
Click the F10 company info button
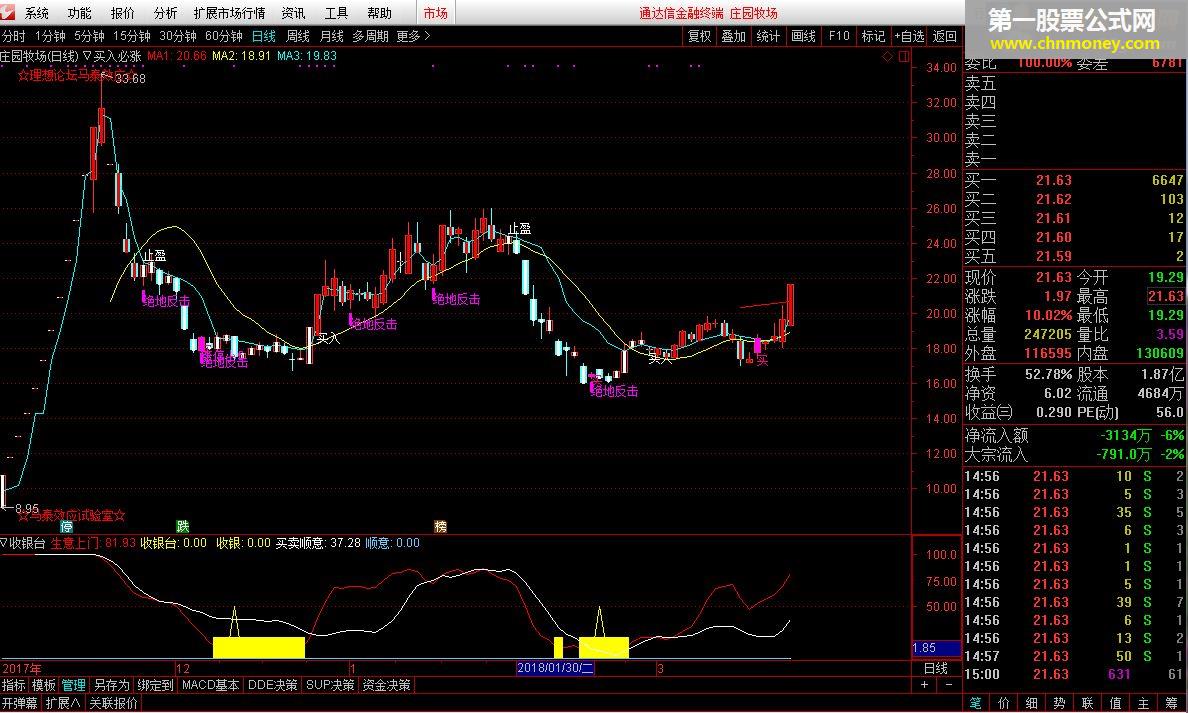[x=839, y=36]
